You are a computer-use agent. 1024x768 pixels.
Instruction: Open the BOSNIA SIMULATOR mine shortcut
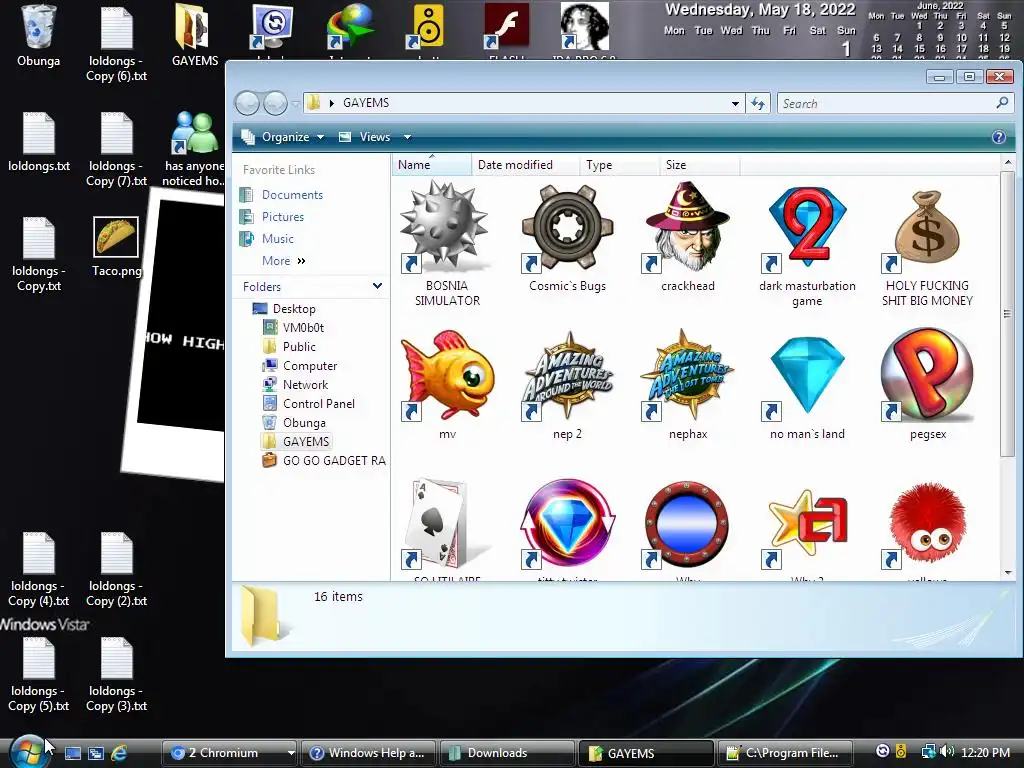click(447, 227)
